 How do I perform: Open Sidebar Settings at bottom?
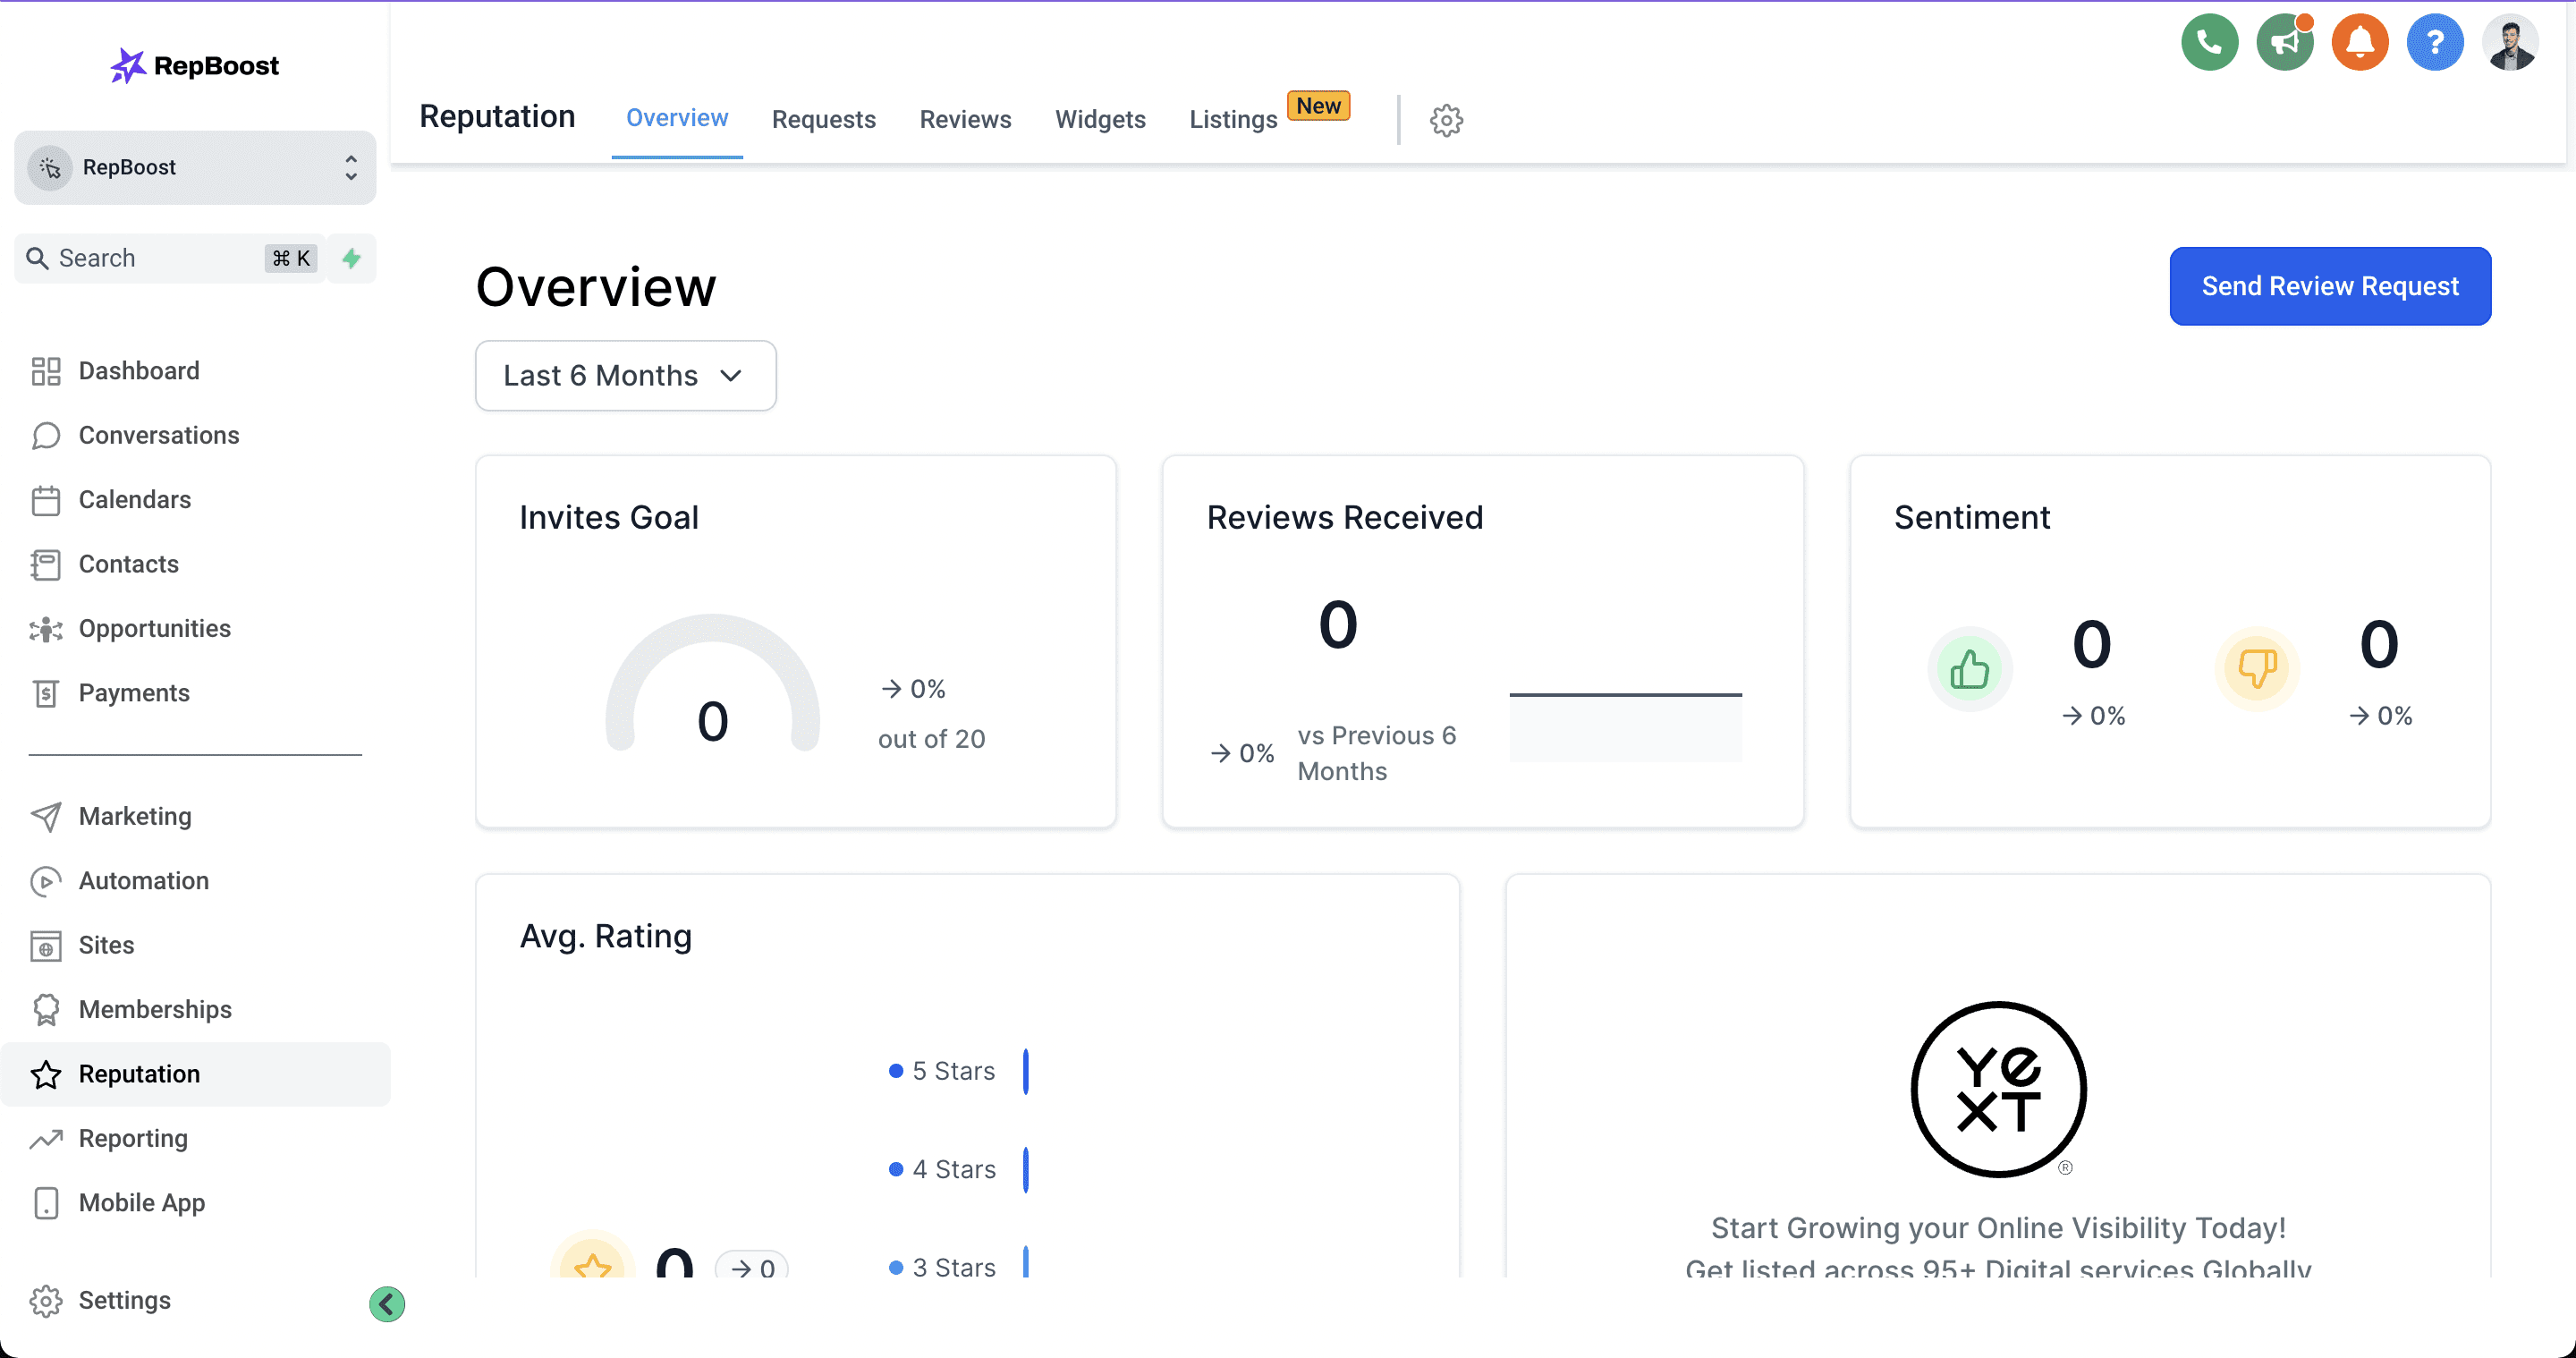pos(124,1299)
